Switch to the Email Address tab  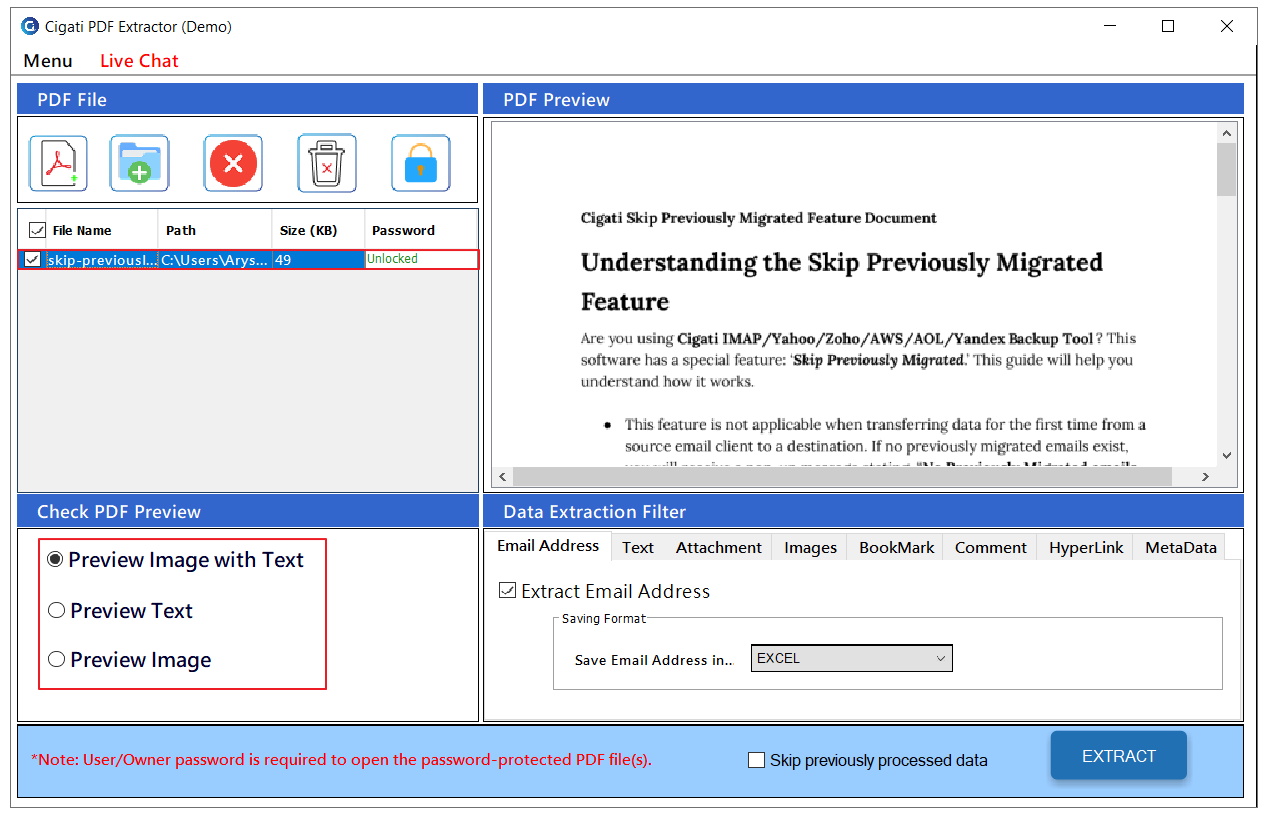point(548,546)
